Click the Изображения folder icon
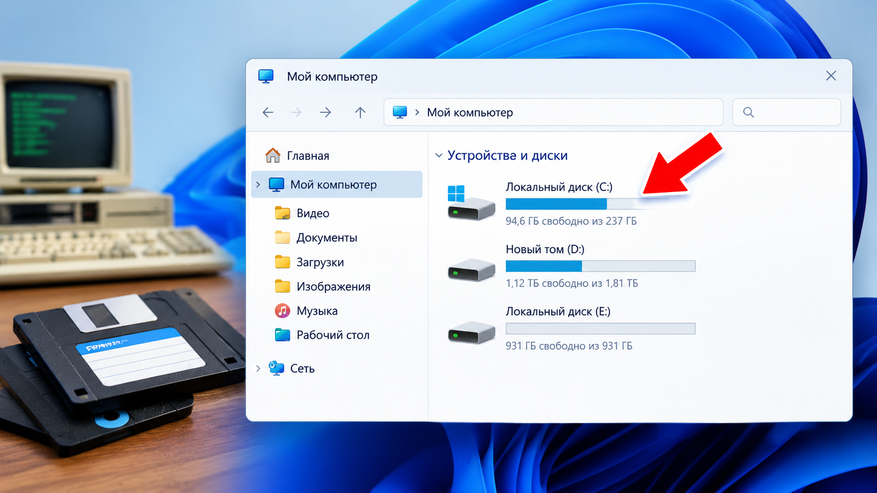The height and width of the screenshot is (493, 877). 282,287
